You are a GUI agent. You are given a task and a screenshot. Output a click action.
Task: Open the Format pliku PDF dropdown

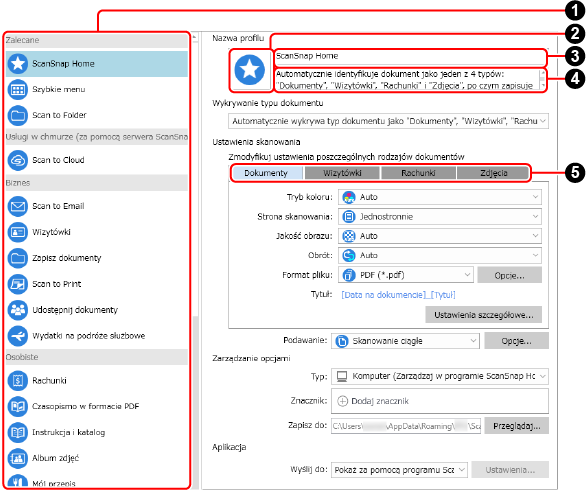pos(405,275)
